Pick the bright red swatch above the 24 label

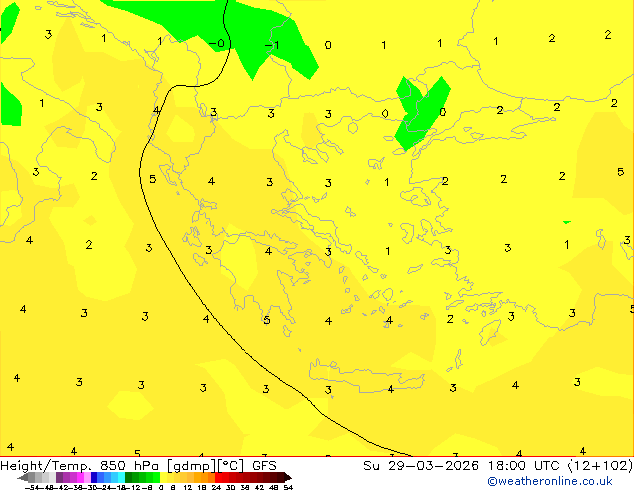[x=218, y=477]
